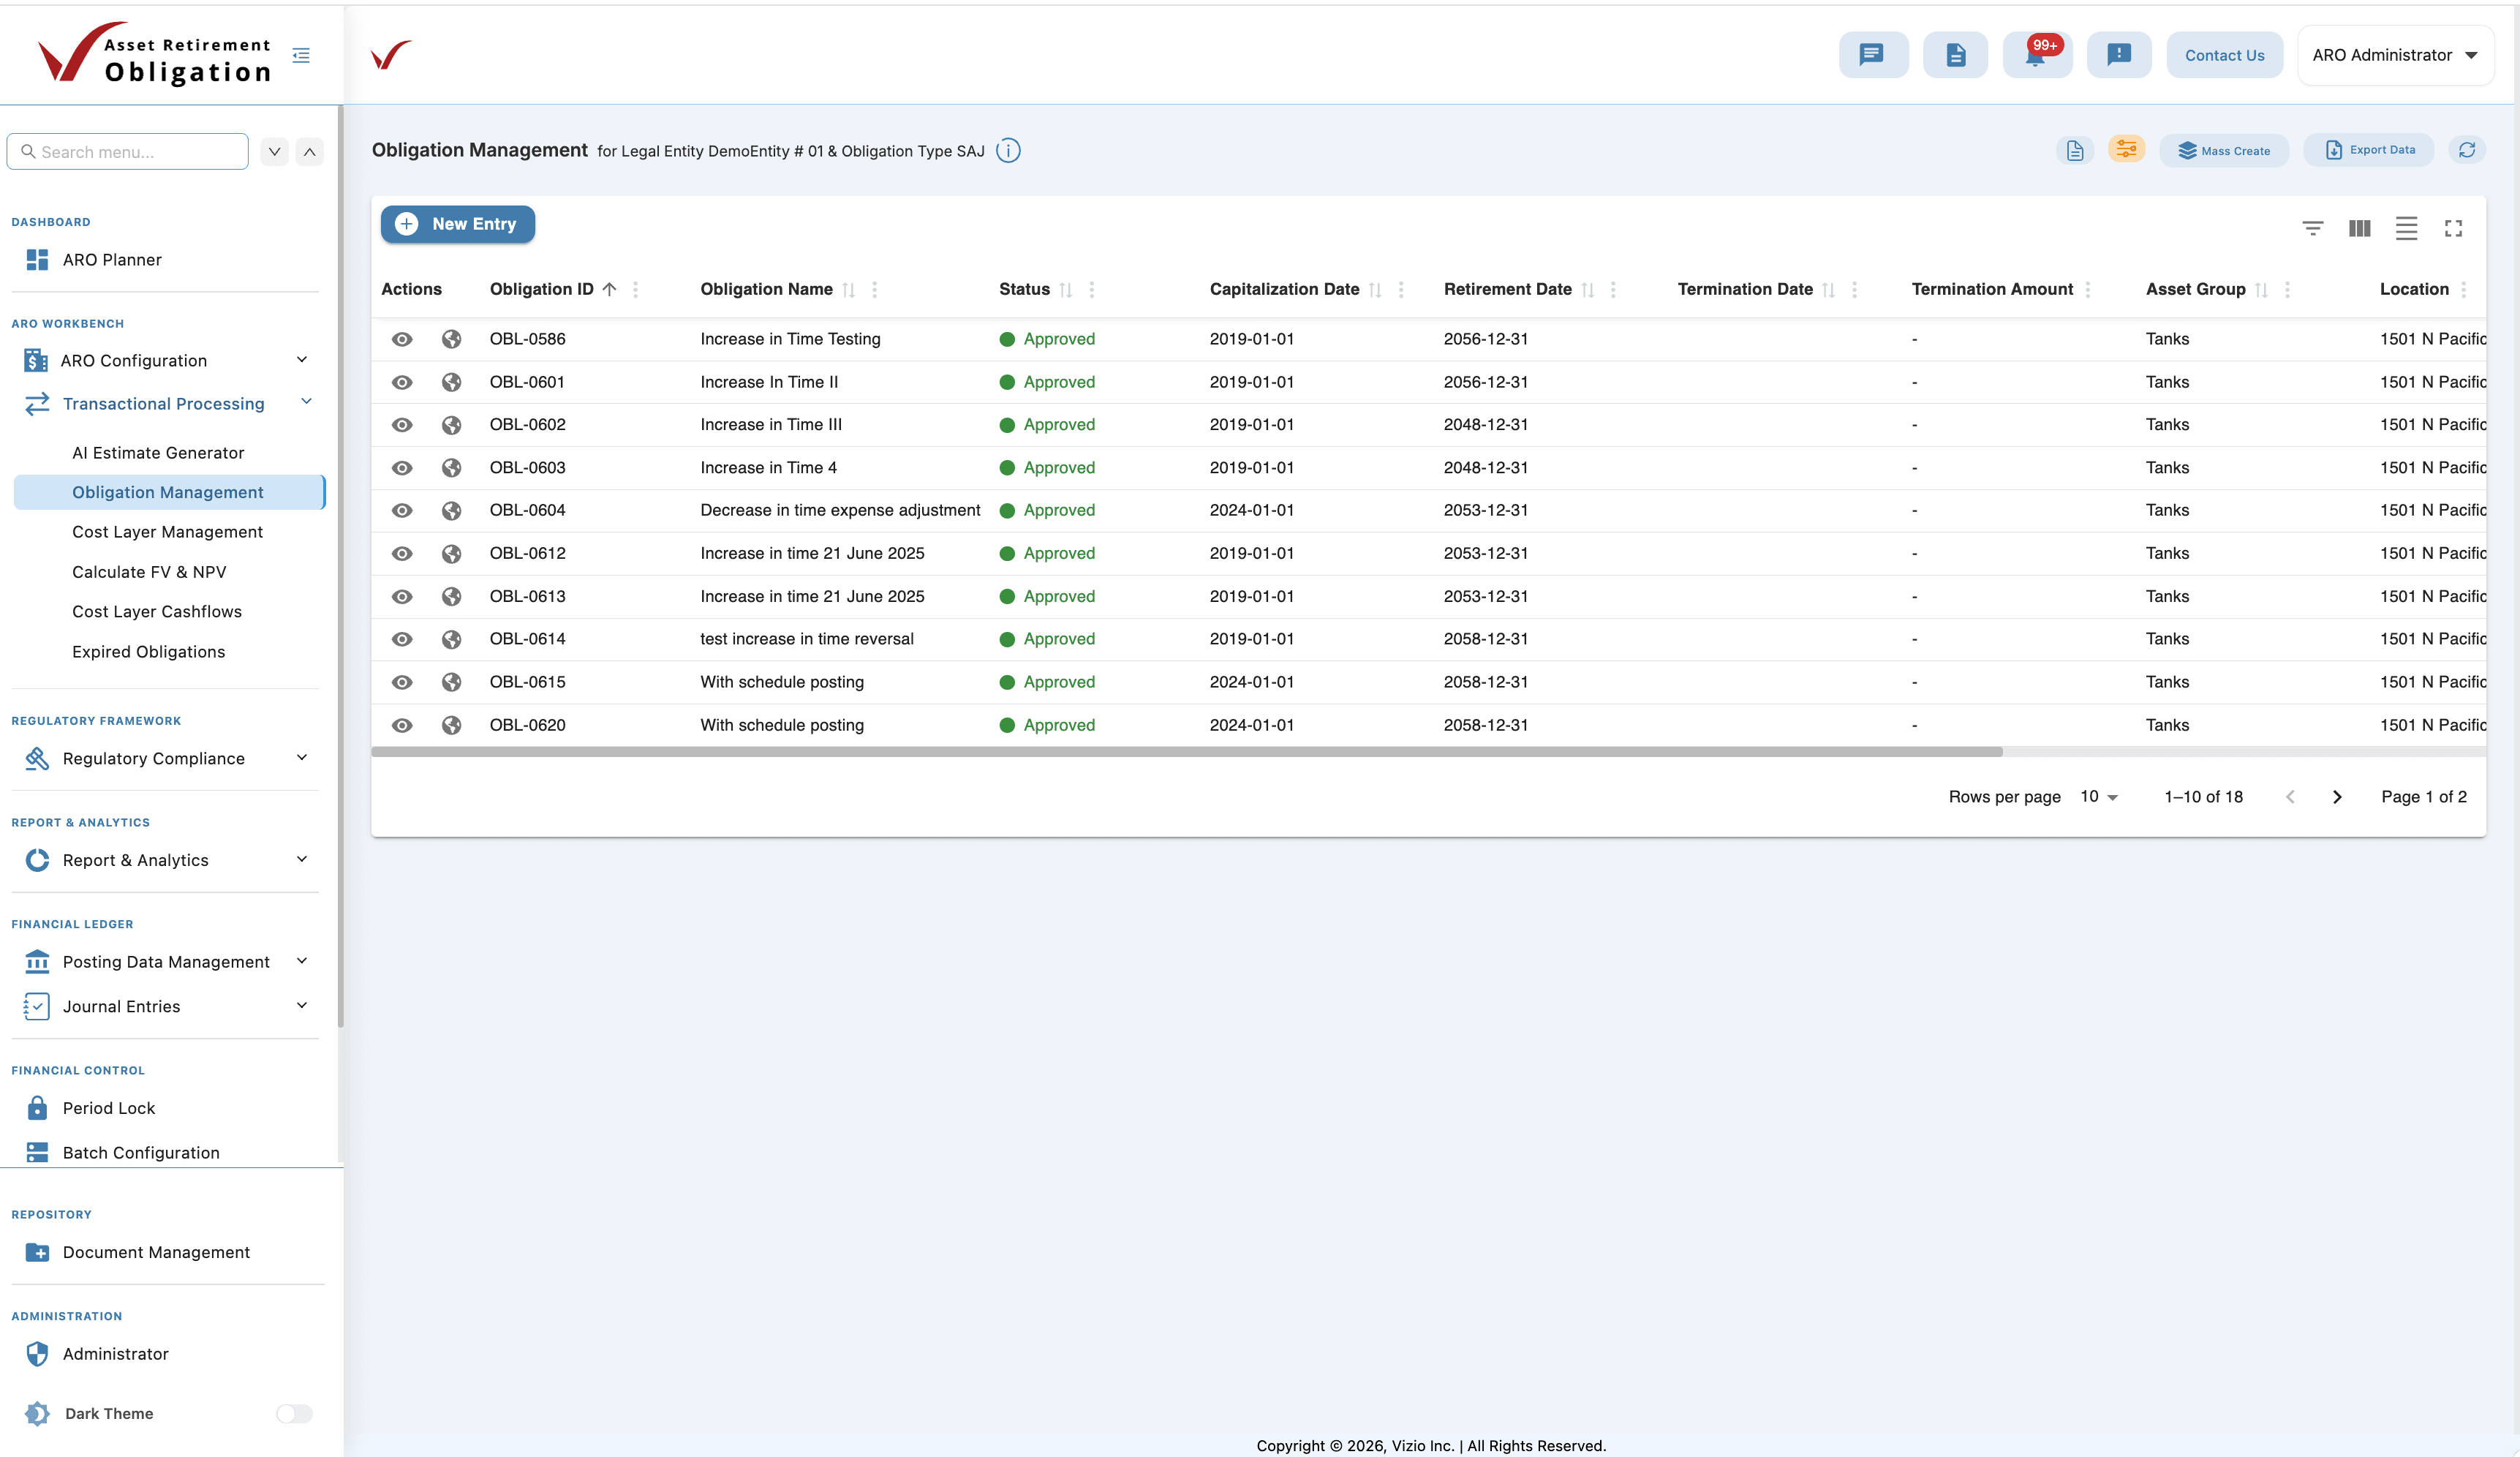Open show/hide columns icon
Image resolution: width=2520 pixels, height=1457 pixels.
click(2359, 228)
